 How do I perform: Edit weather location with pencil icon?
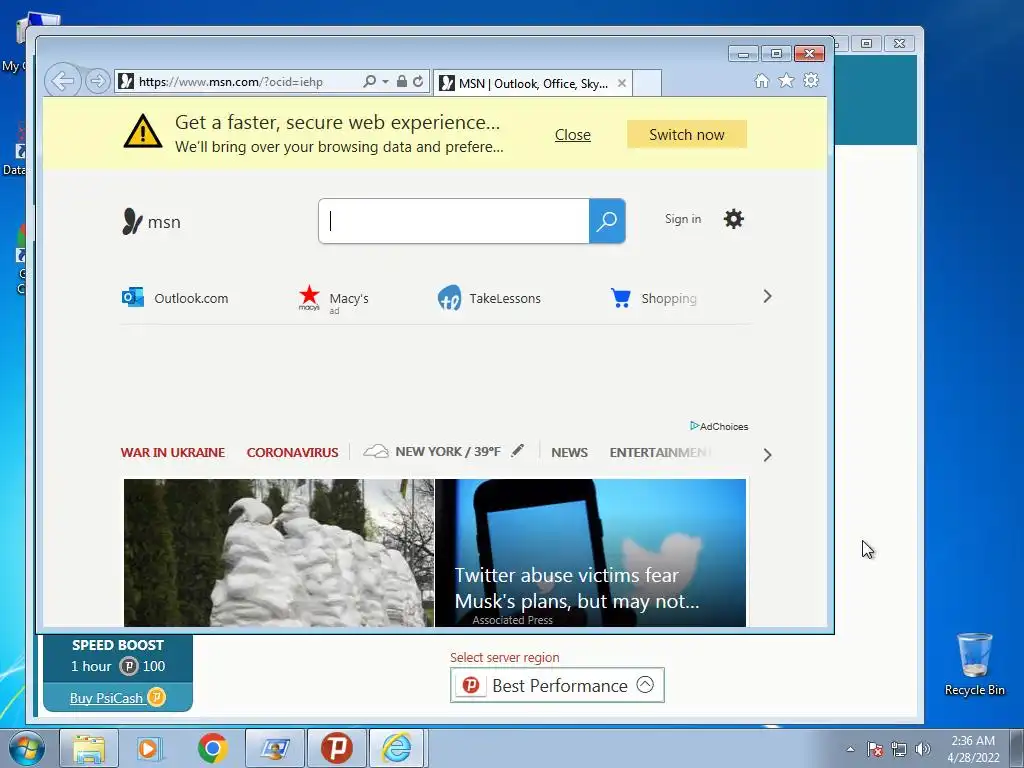[517, 450]
